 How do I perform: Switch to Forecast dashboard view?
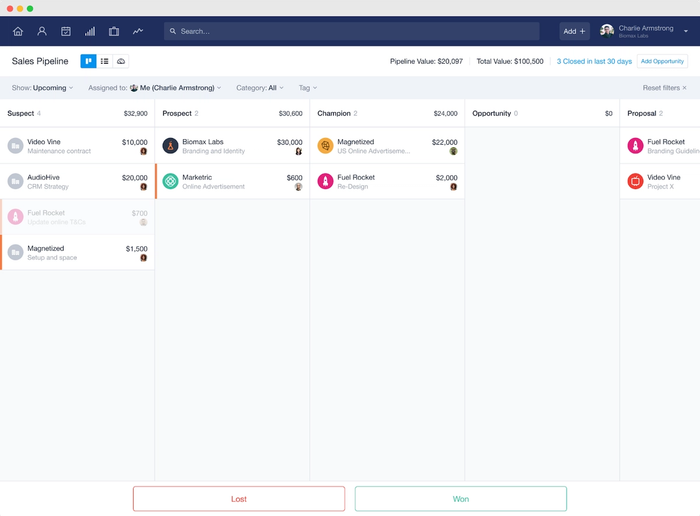121,61
